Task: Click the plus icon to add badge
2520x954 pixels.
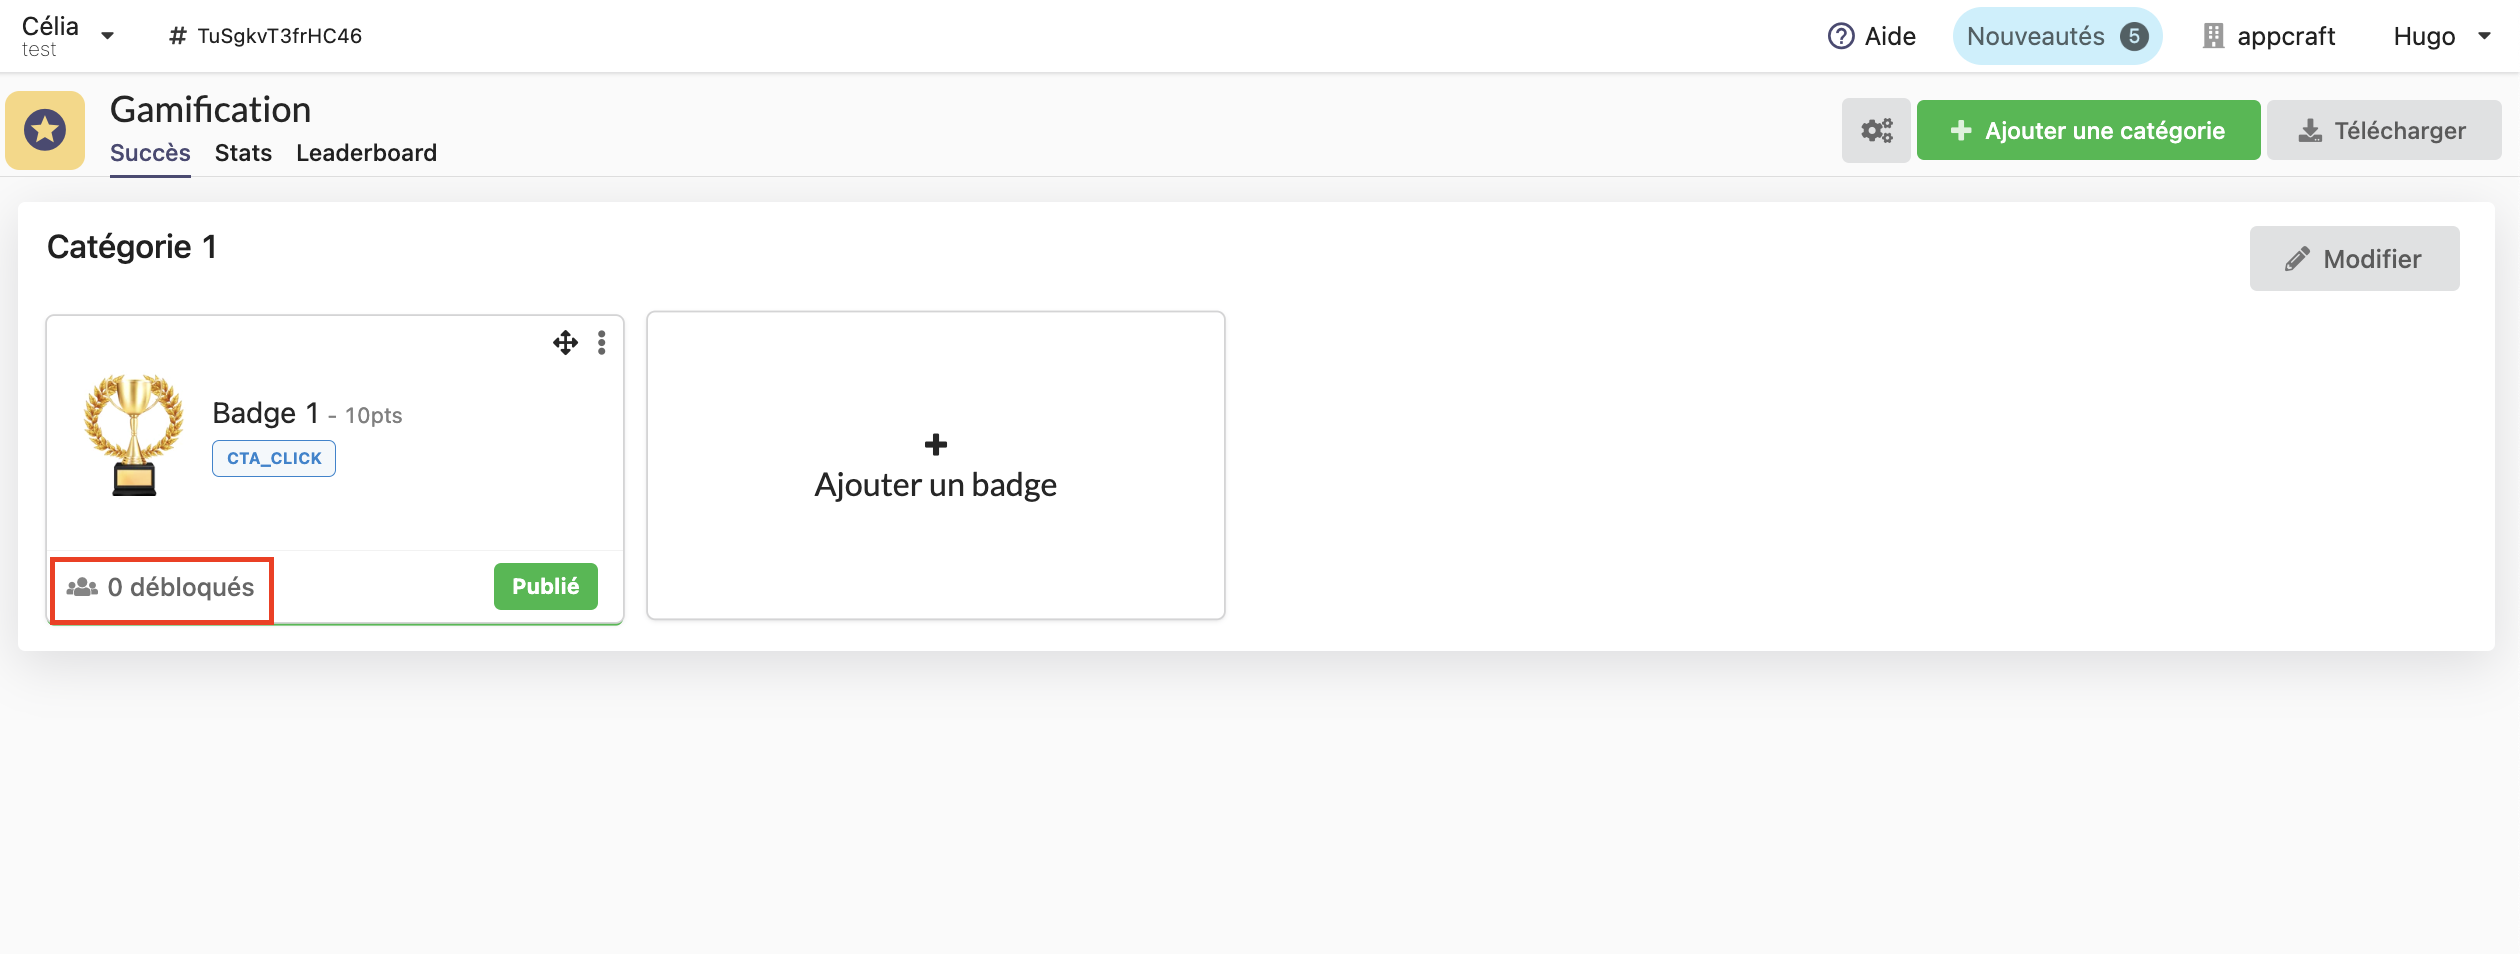Action: 936,445
